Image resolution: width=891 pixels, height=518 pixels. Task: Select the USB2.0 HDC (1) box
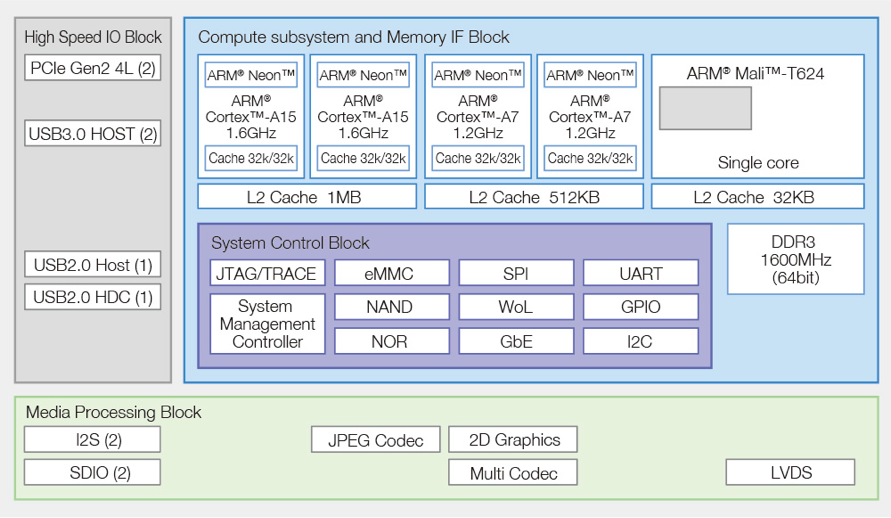93,297
